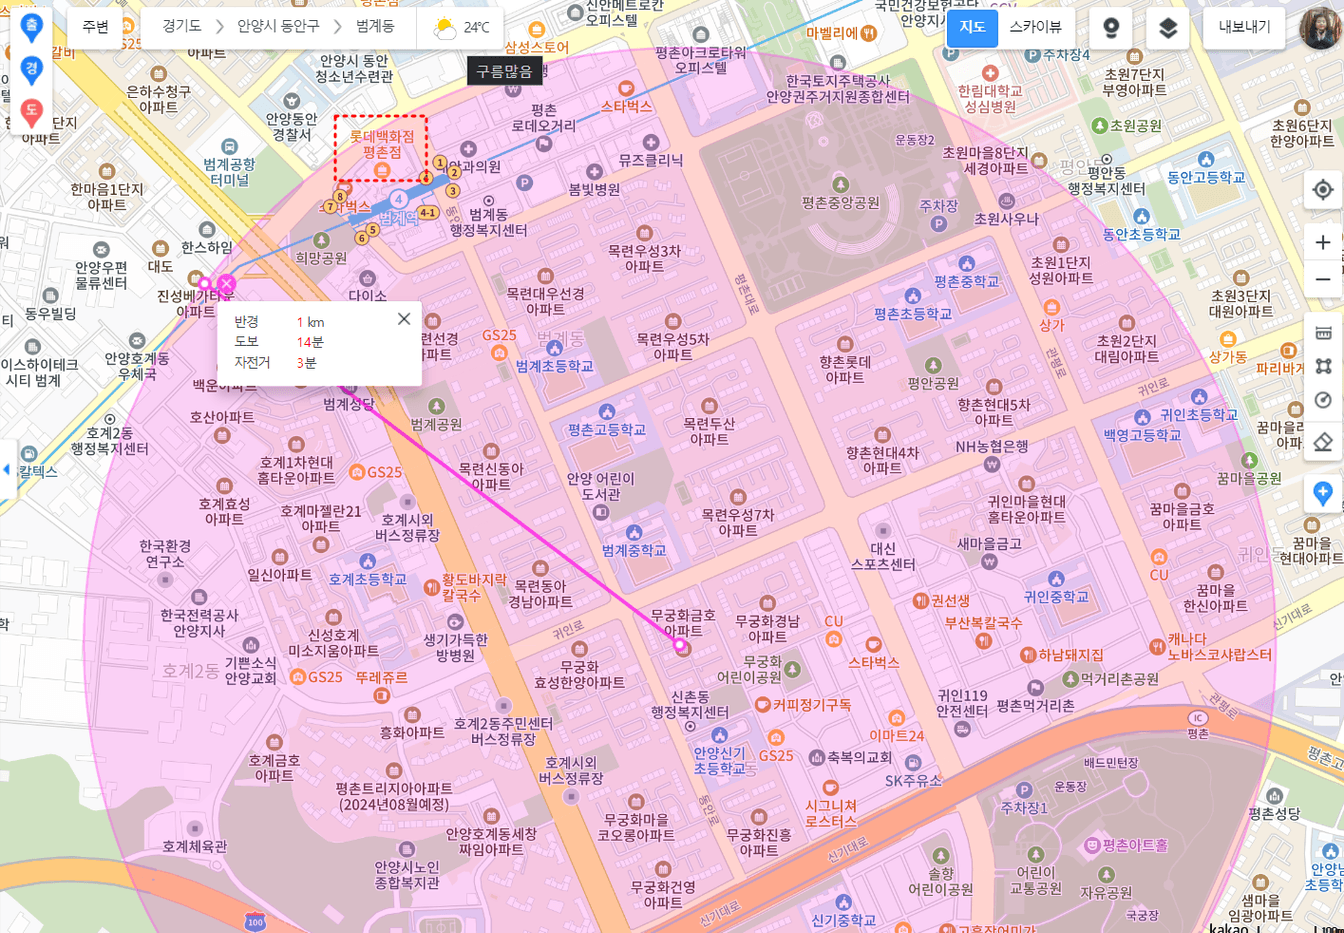Click the 평촌중앙공원 park marker

pyautogui.click(x=840, y=185)
